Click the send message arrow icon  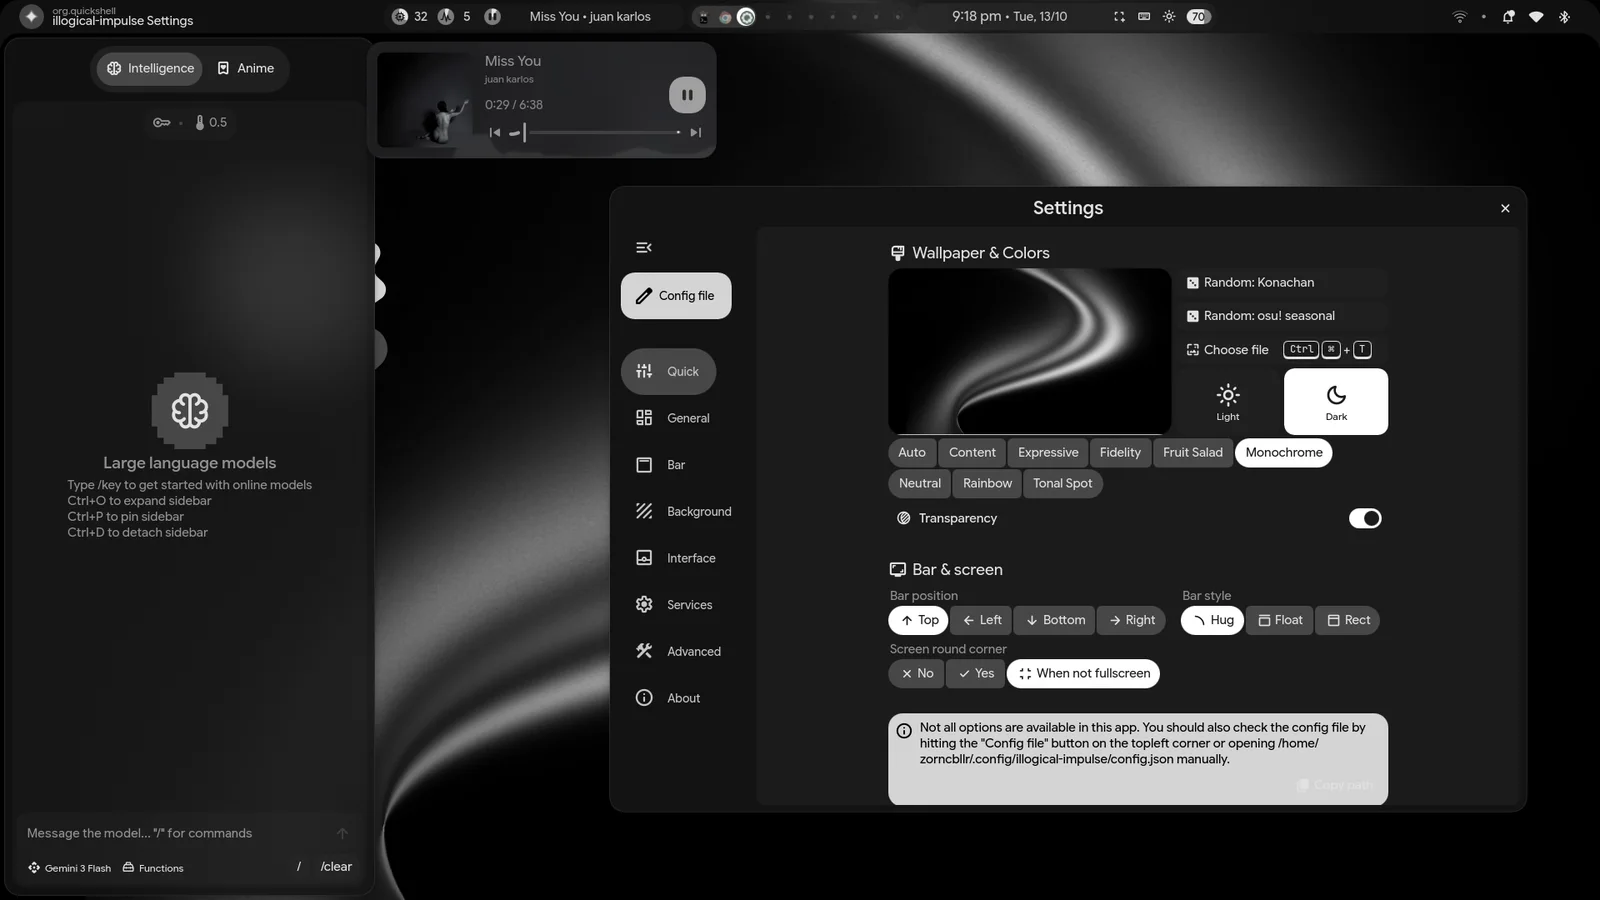[x=342, y=833]
